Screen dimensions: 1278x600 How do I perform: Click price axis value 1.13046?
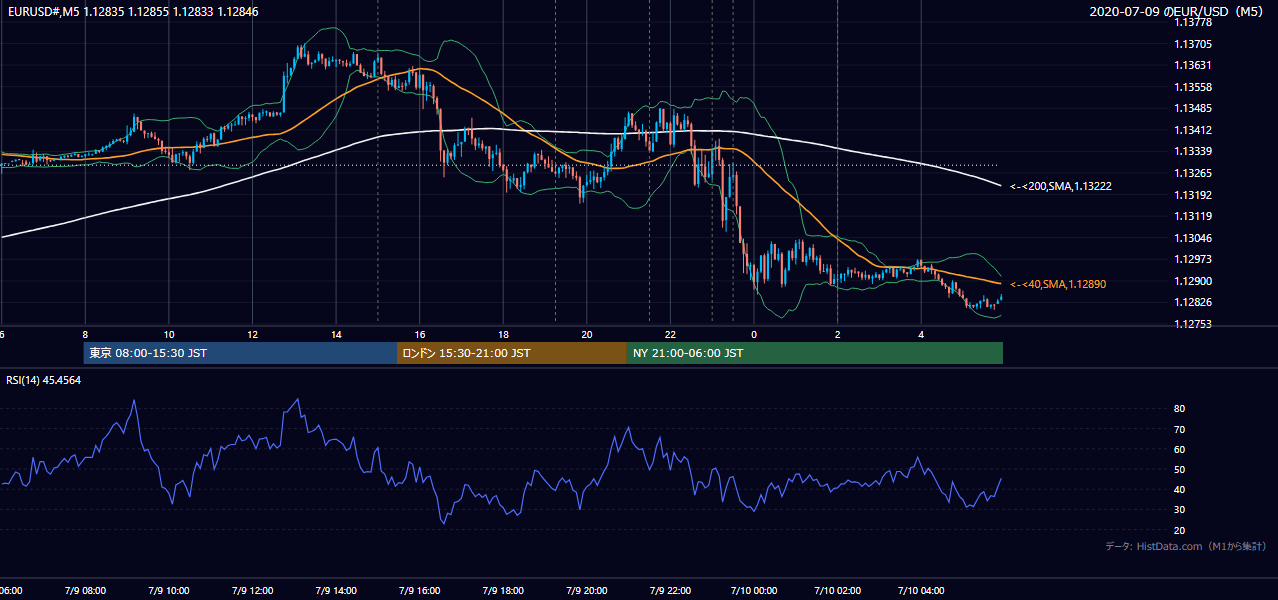tap(1193, 238)
